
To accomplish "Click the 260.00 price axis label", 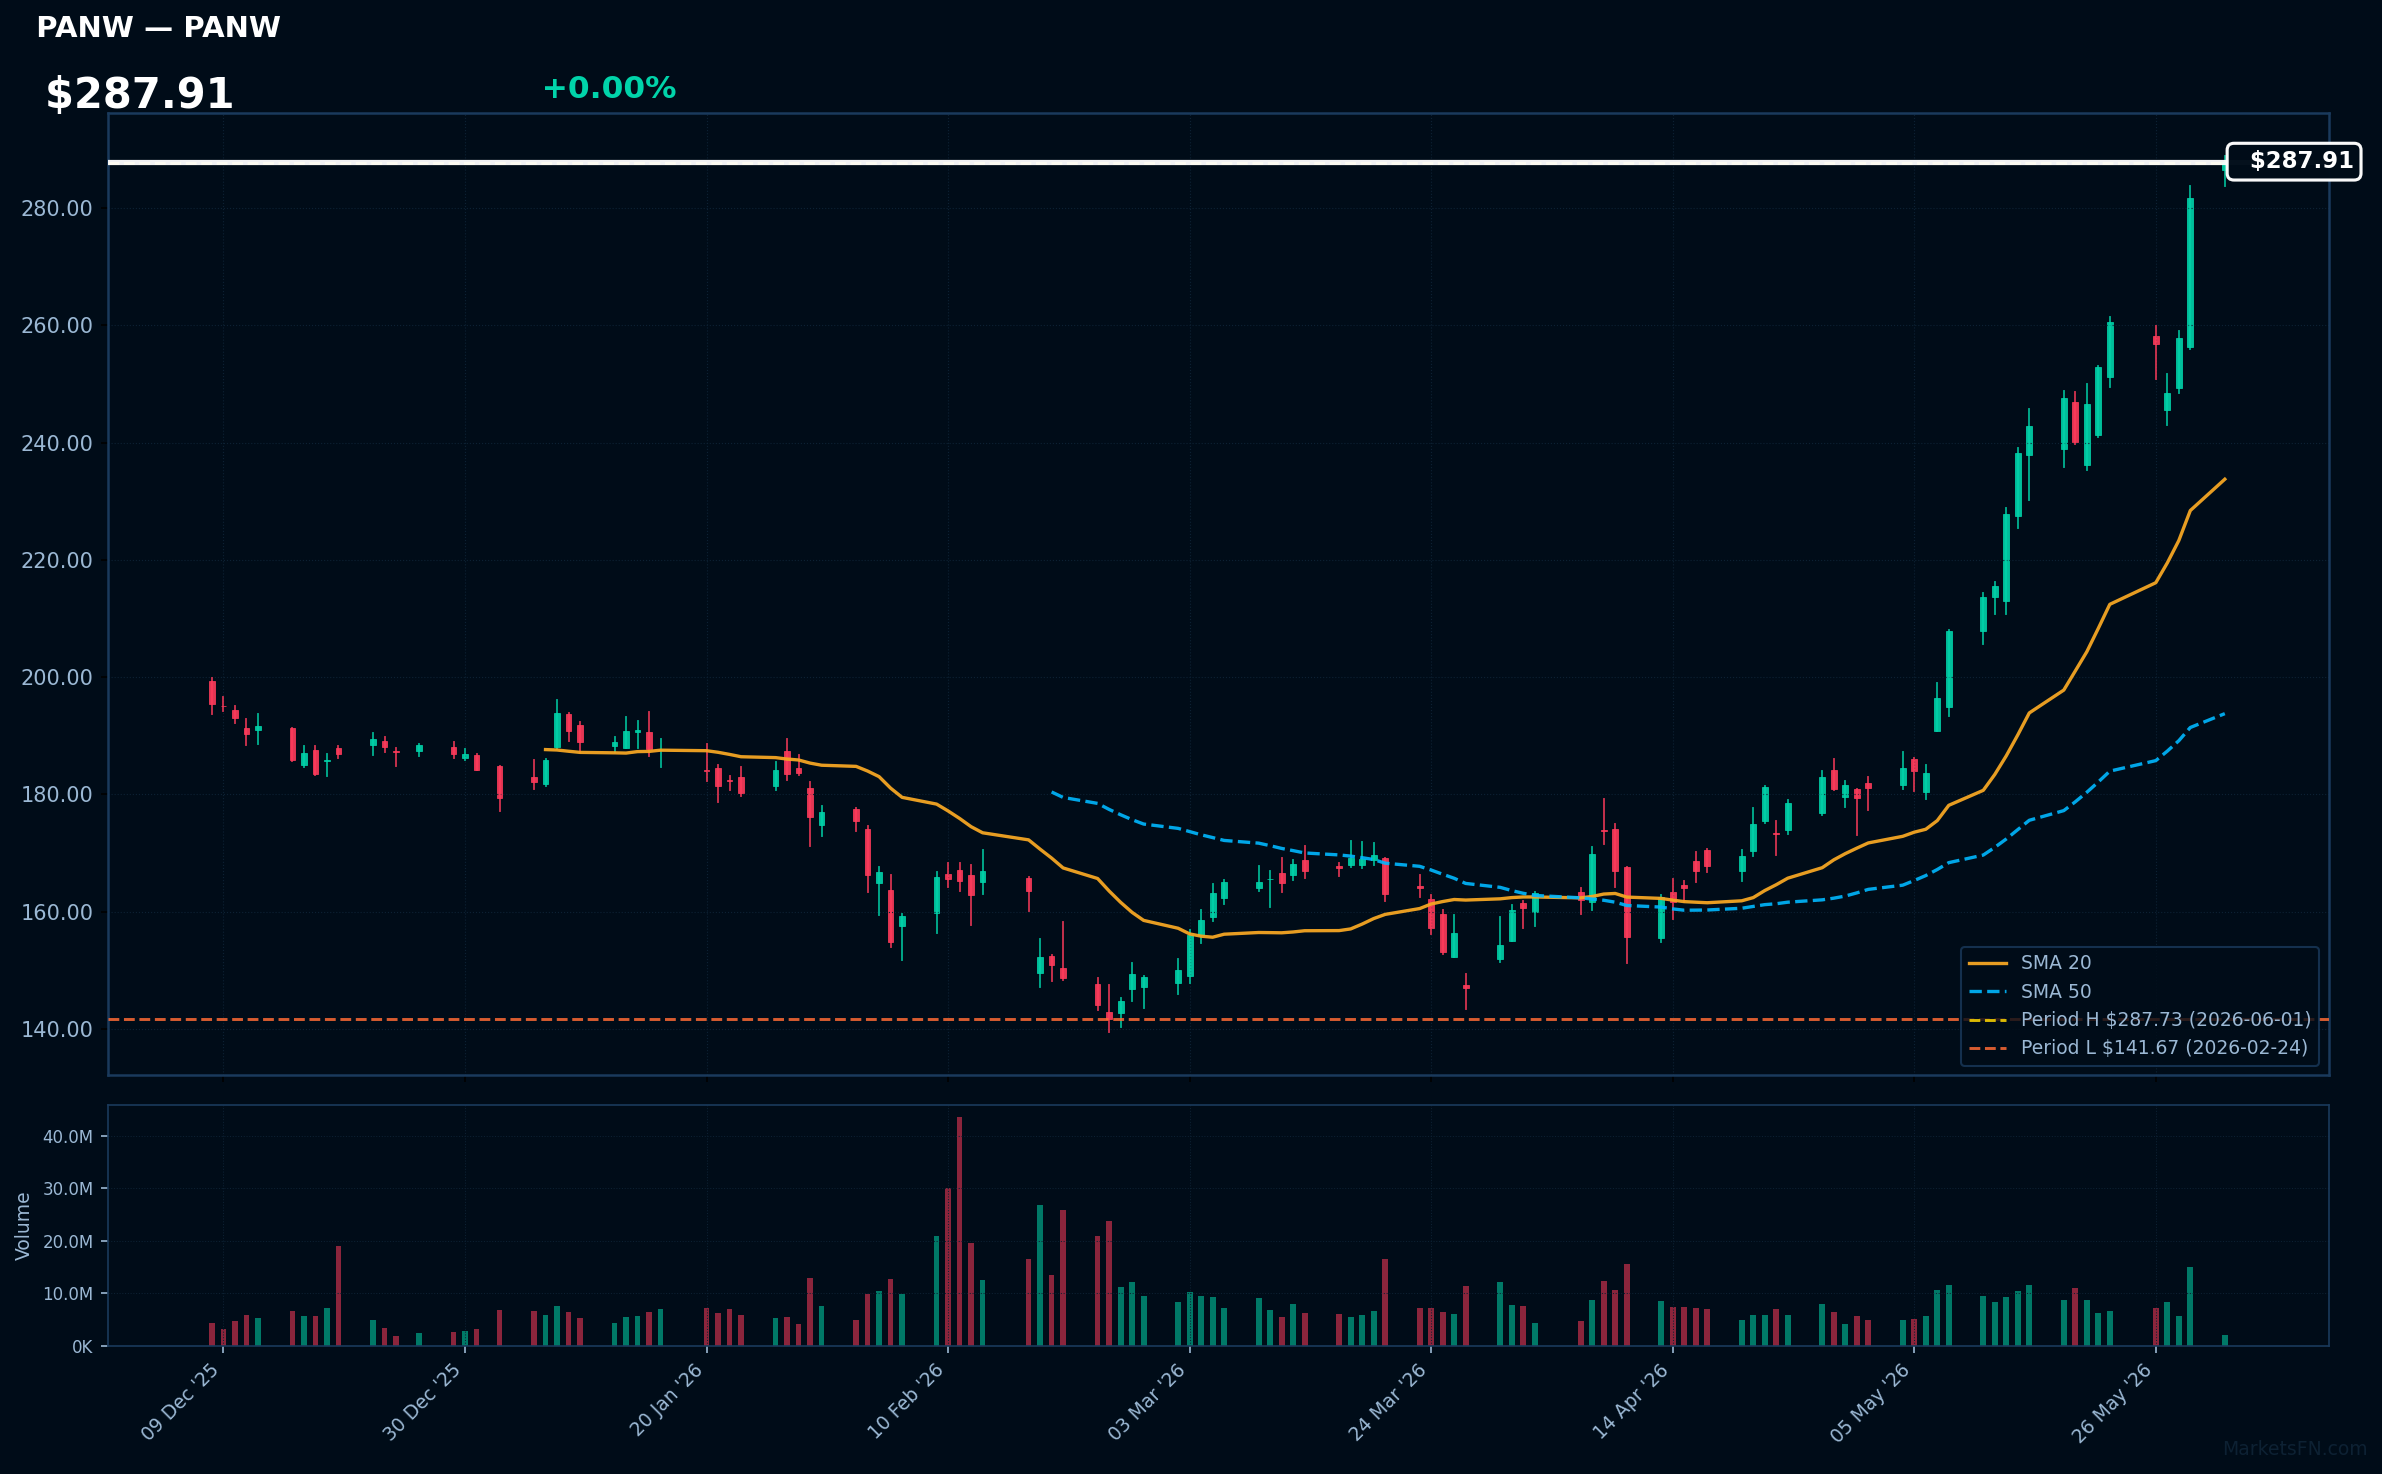I will 57,326.
